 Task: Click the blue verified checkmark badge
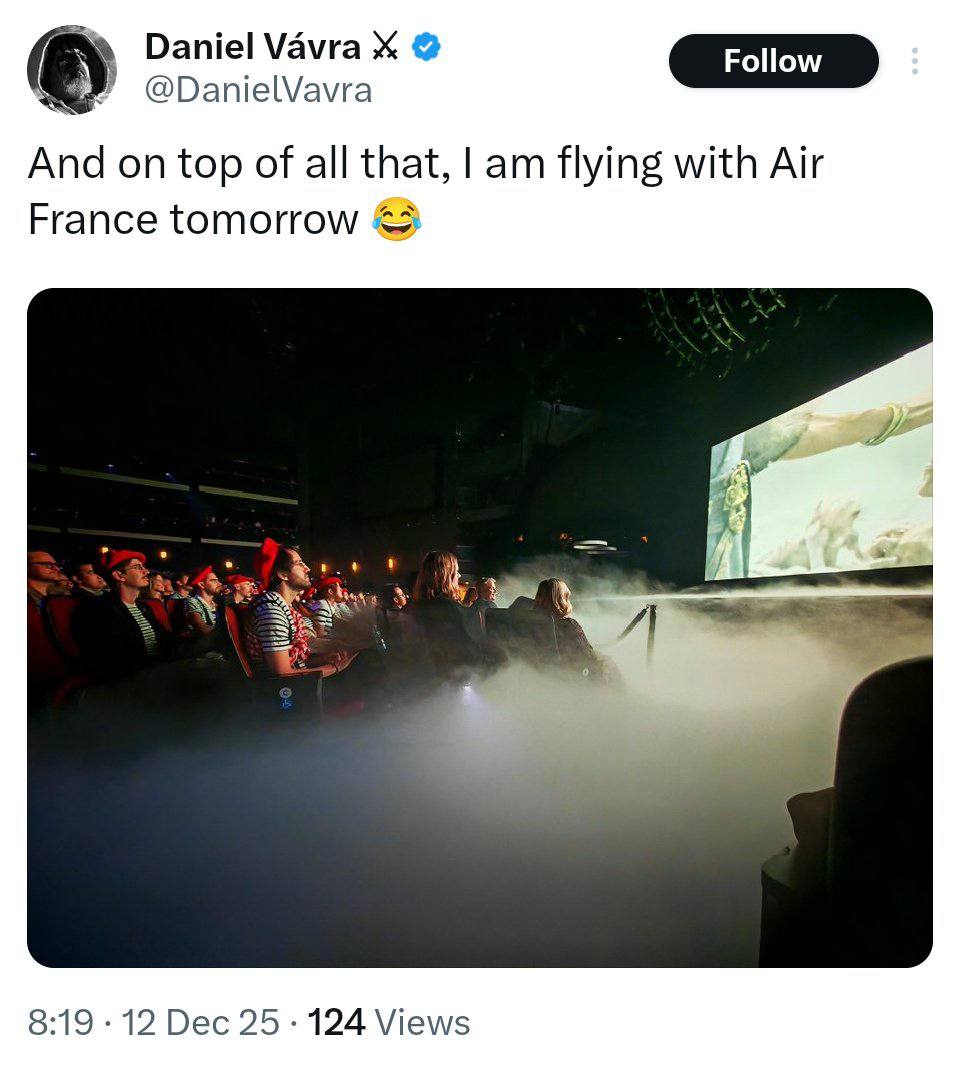tap(428, 46)
